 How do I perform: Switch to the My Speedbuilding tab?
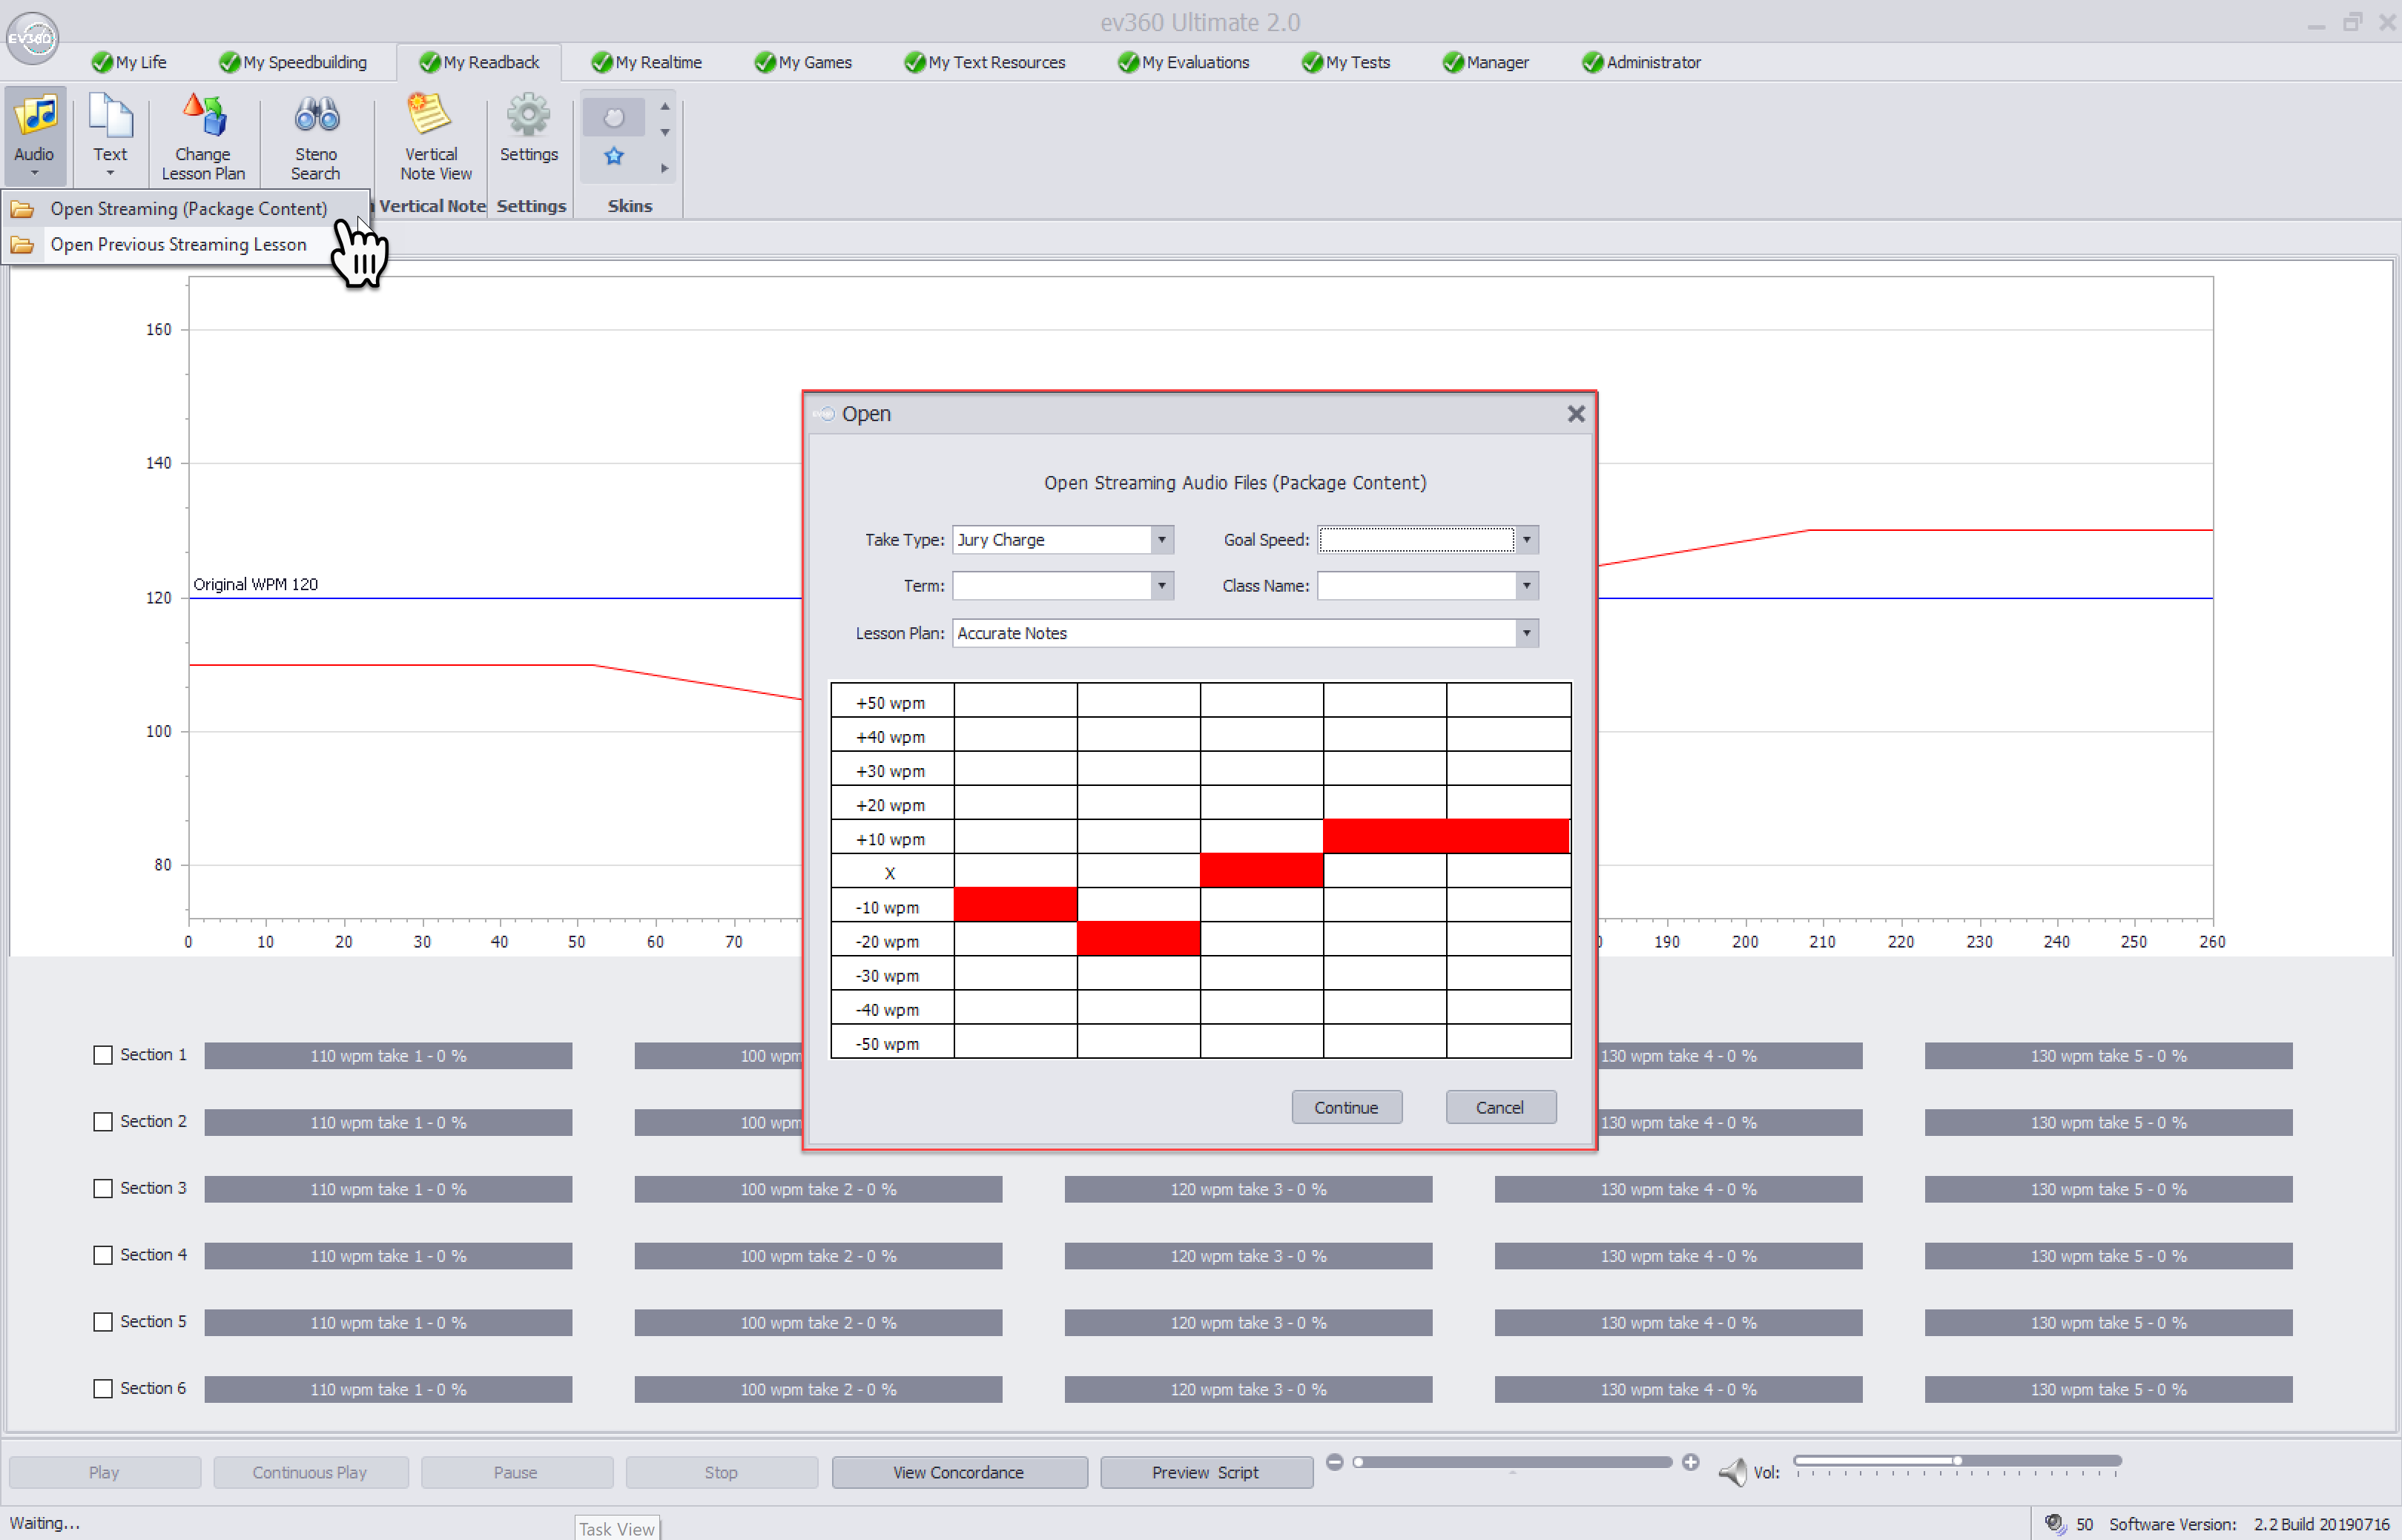point(293,62)
